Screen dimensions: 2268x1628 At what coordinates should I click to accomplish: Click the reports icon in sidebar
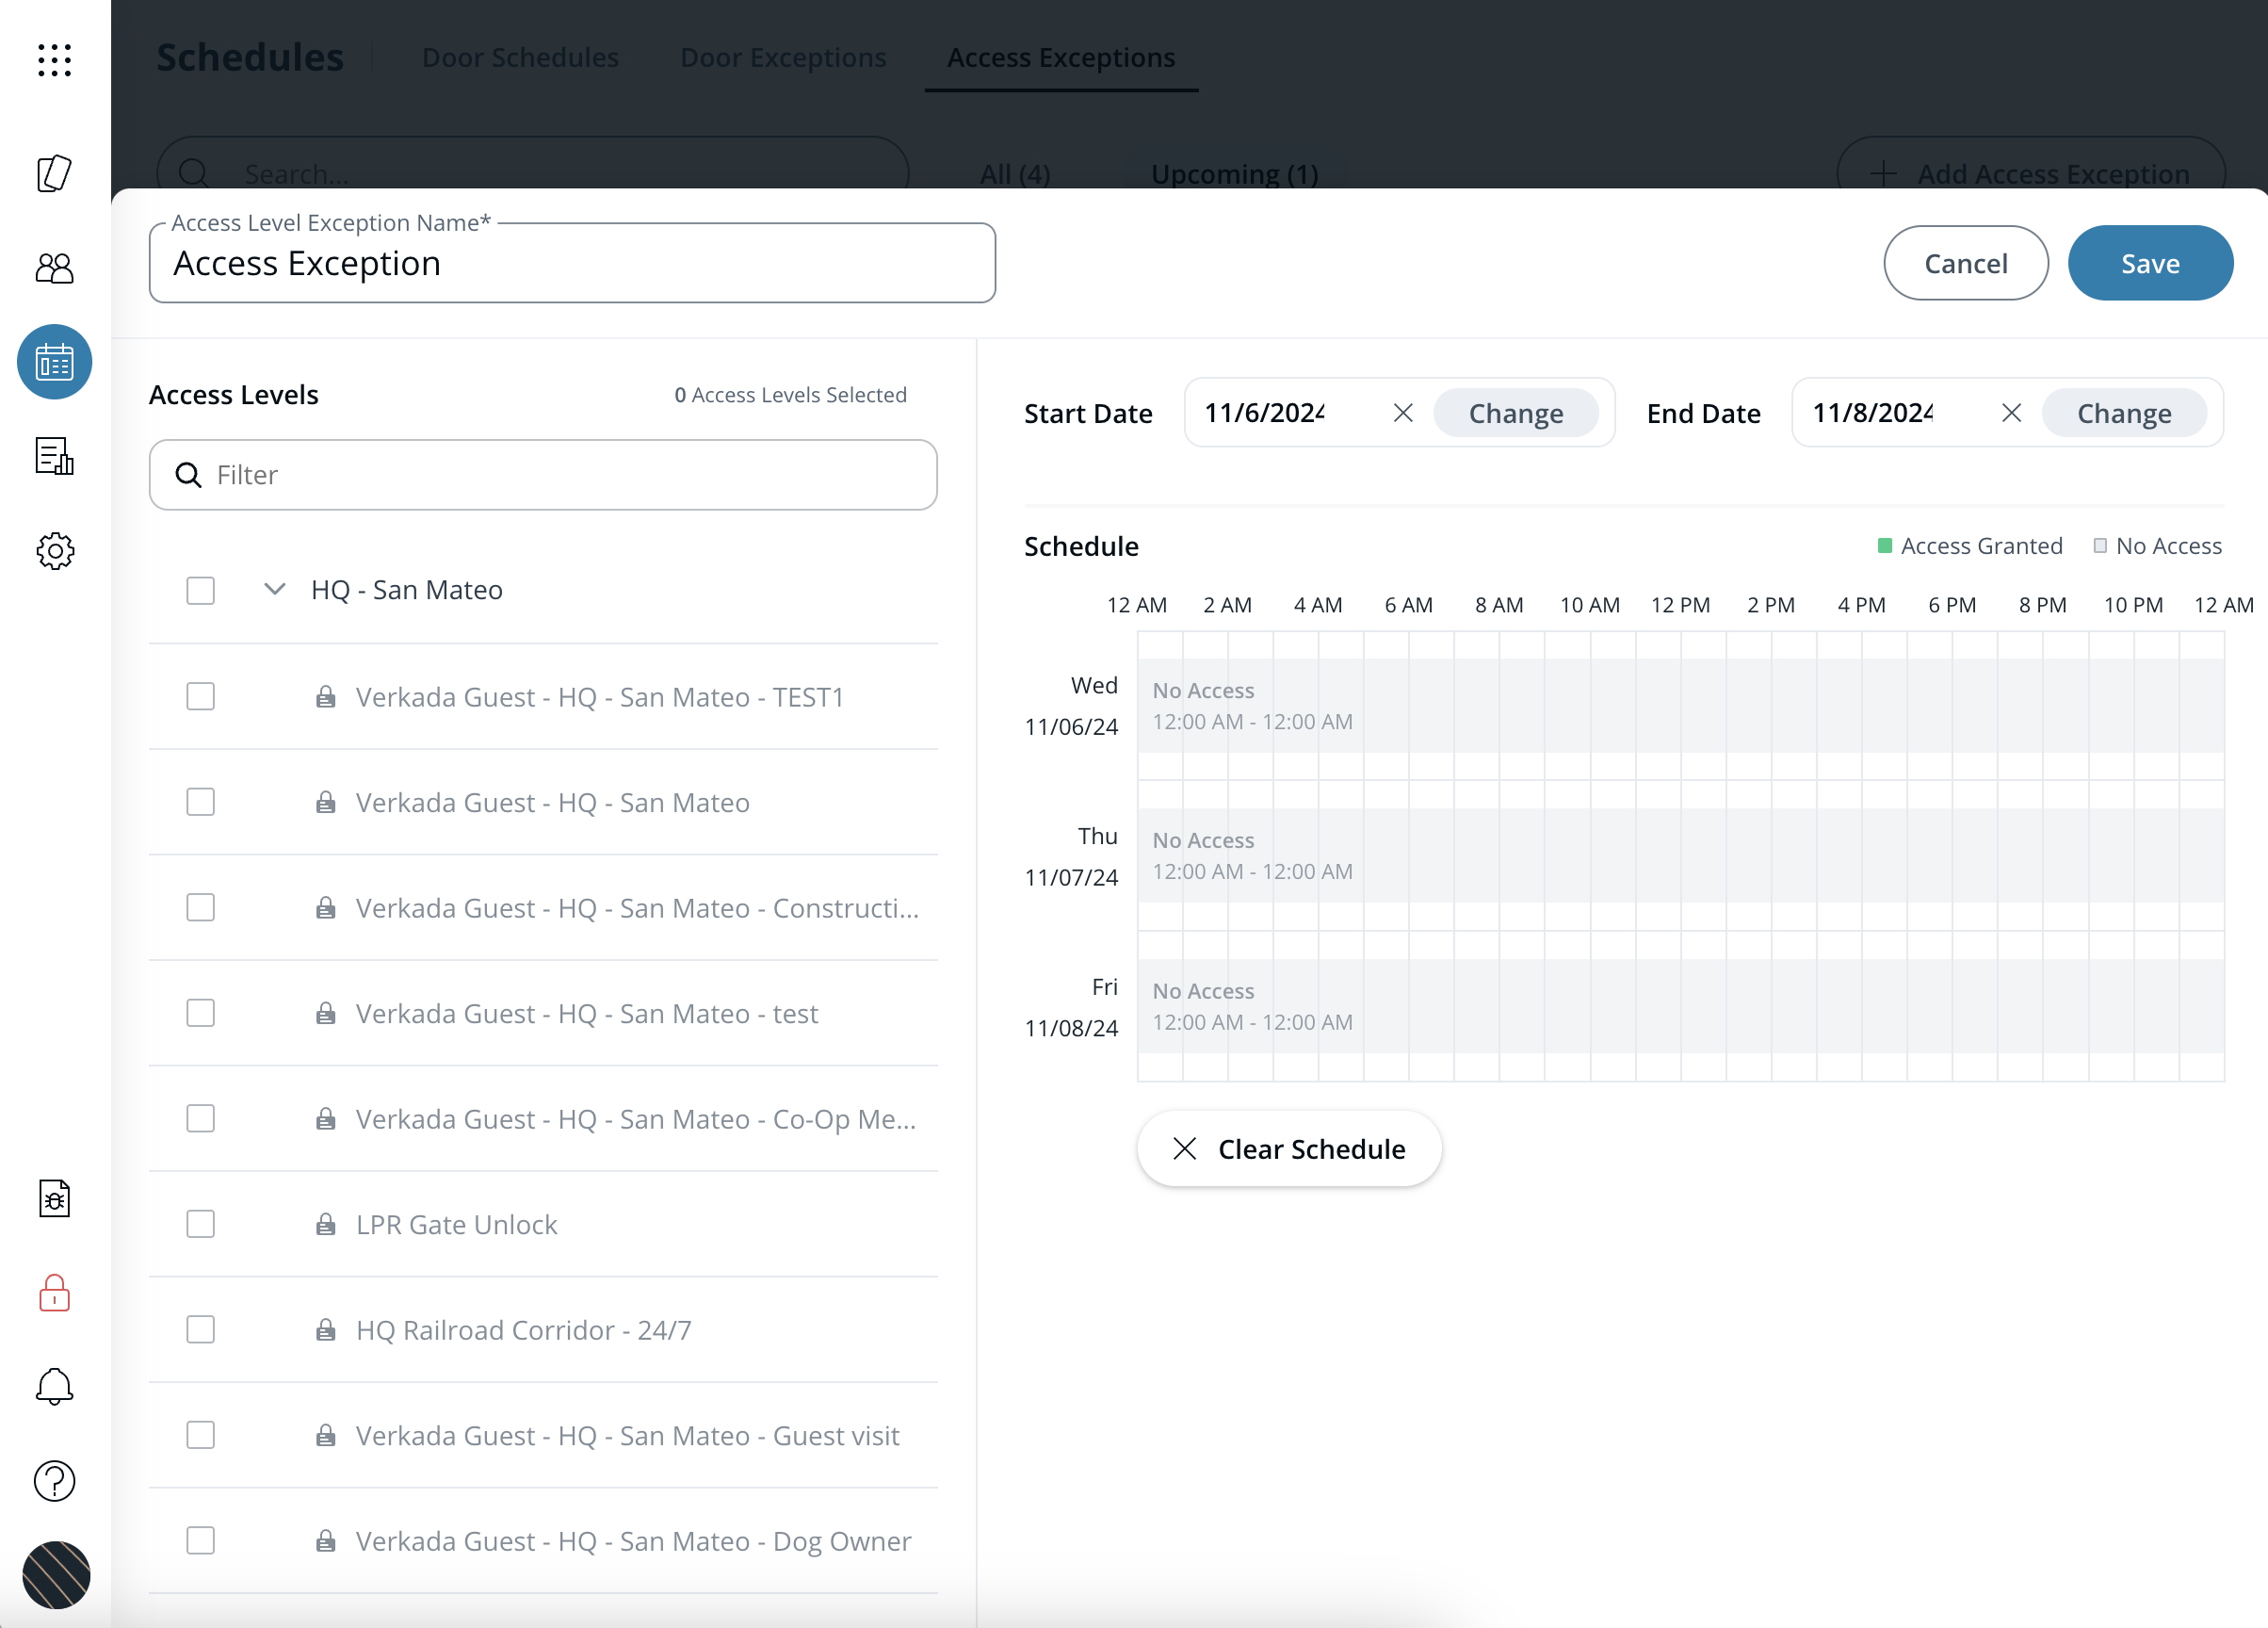tap(54, 456)
